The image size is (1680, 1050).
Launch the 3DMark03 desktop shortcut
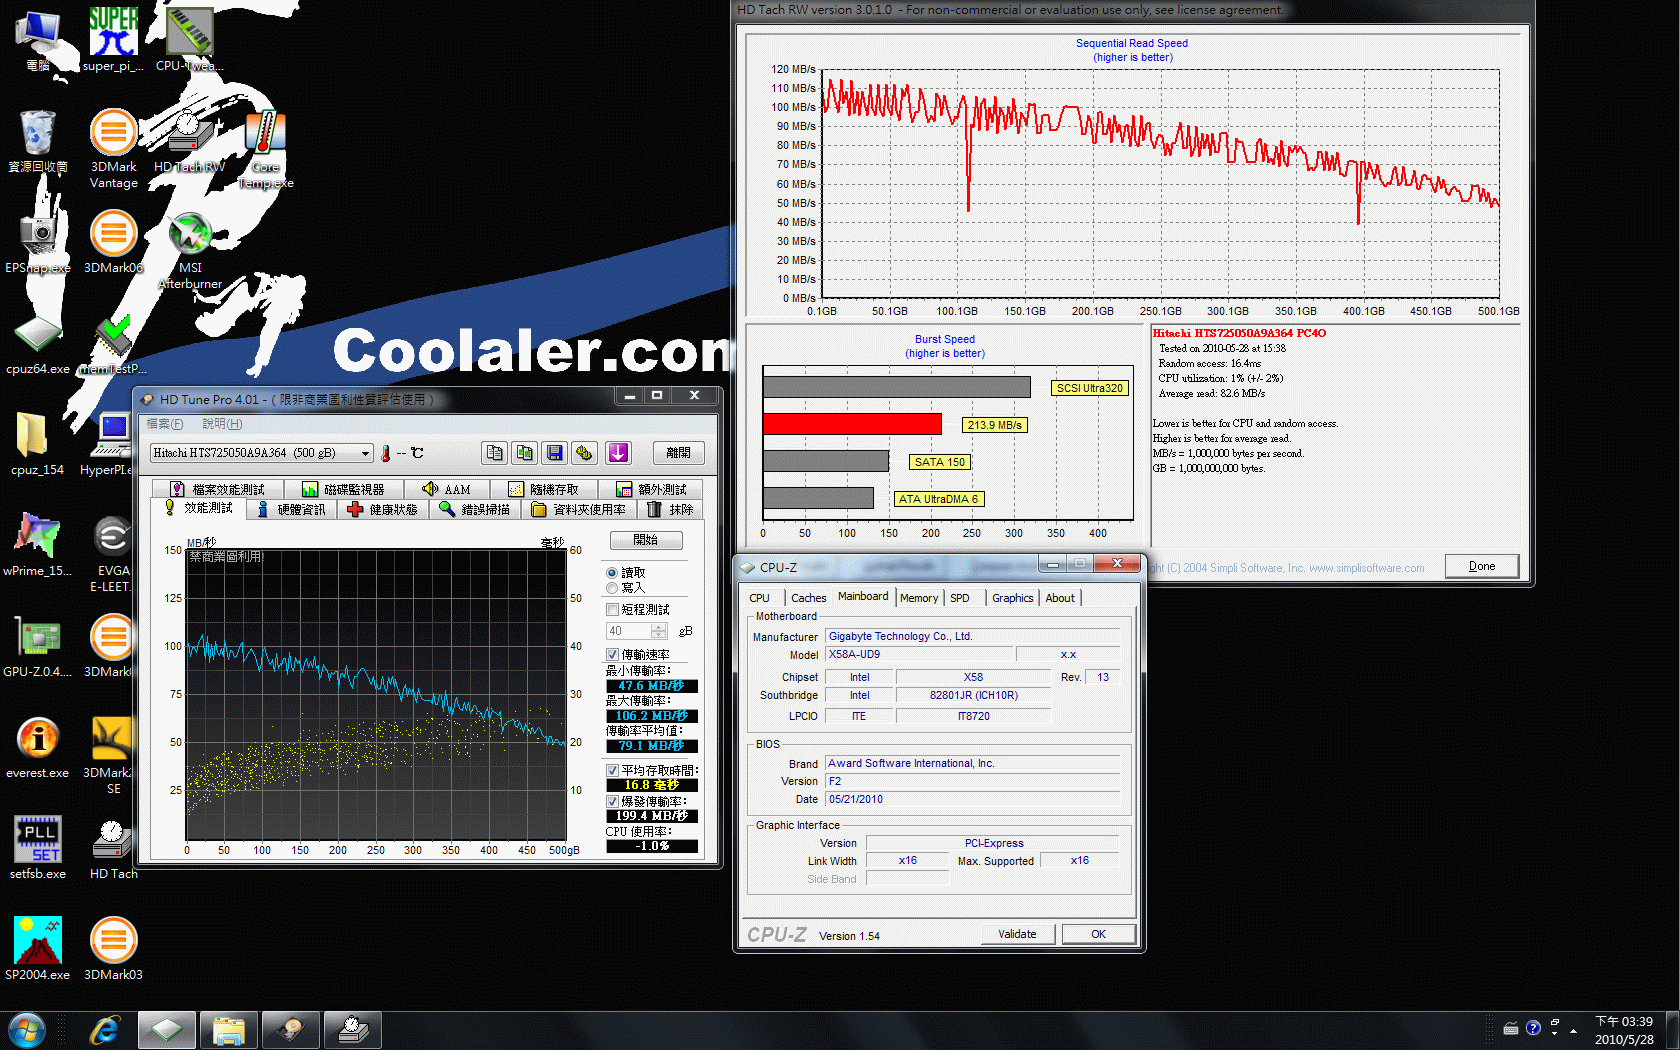pos(113,949)
